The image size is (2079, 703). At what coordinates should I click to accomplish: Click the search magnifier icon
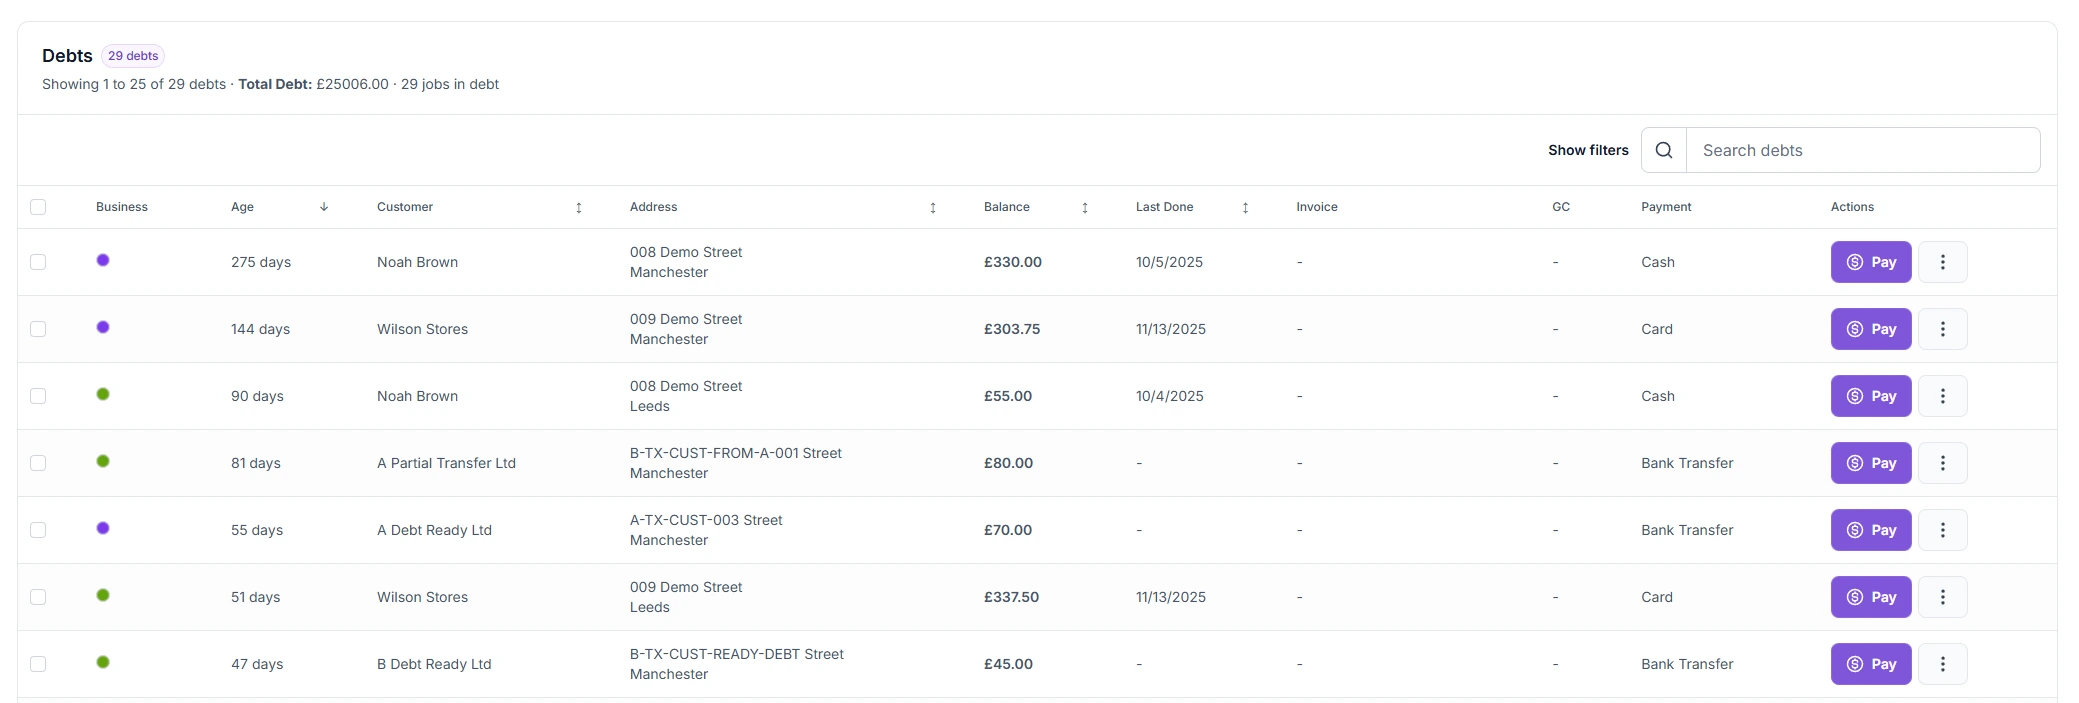1664,150
